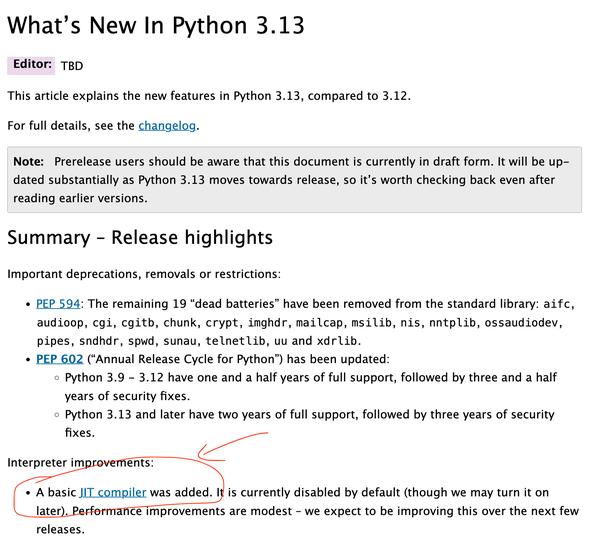Click the "TBD" editor value
Screen dimensions: 600x556
(x=72, y=66)
